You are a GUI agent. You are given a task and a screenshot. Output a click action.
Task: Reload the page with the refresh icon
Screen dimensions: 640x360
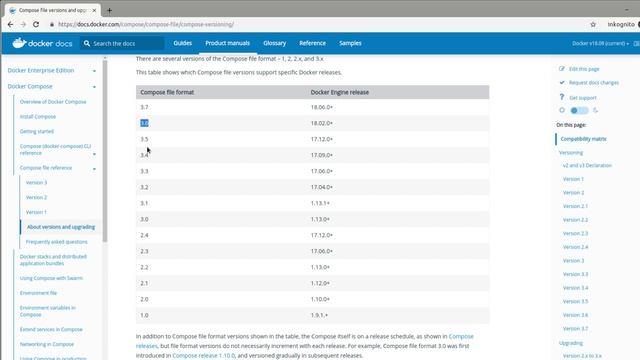point(36,24)
